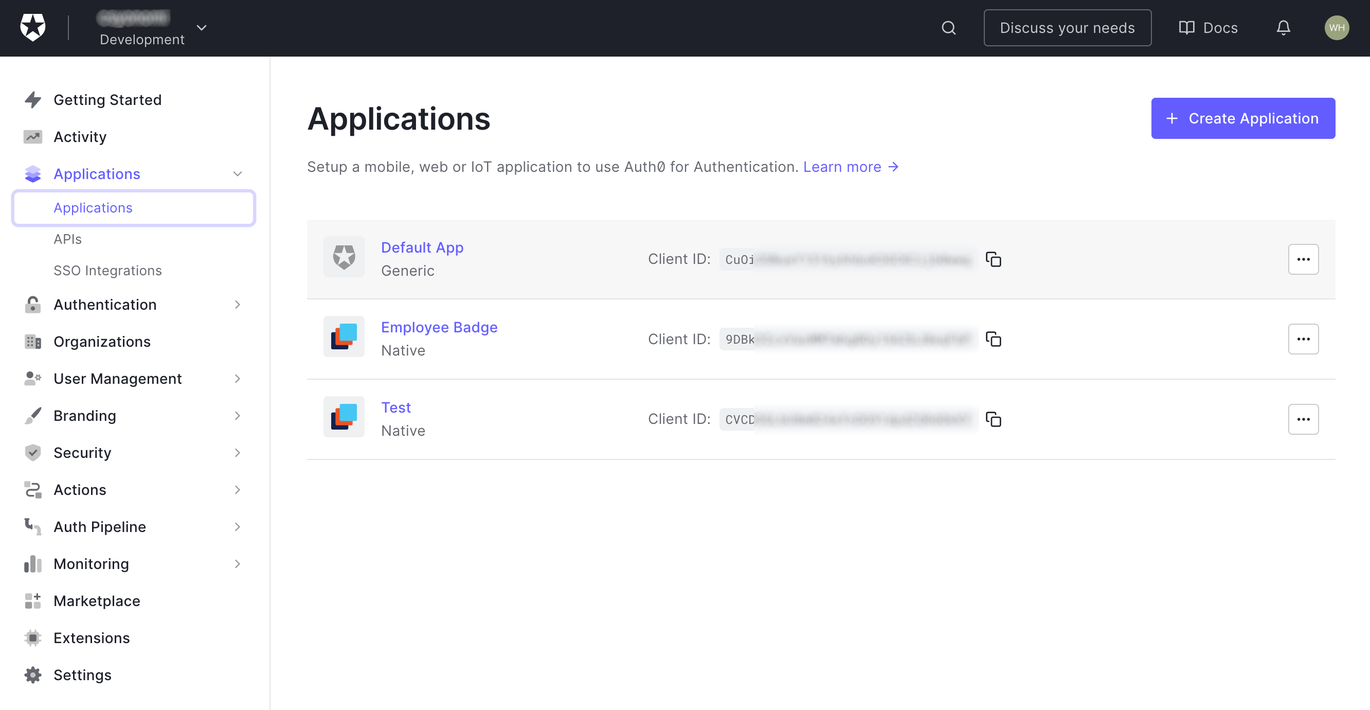Copy the Test app client ID
Screen dimensions: 1370x710
coord(993,419)
